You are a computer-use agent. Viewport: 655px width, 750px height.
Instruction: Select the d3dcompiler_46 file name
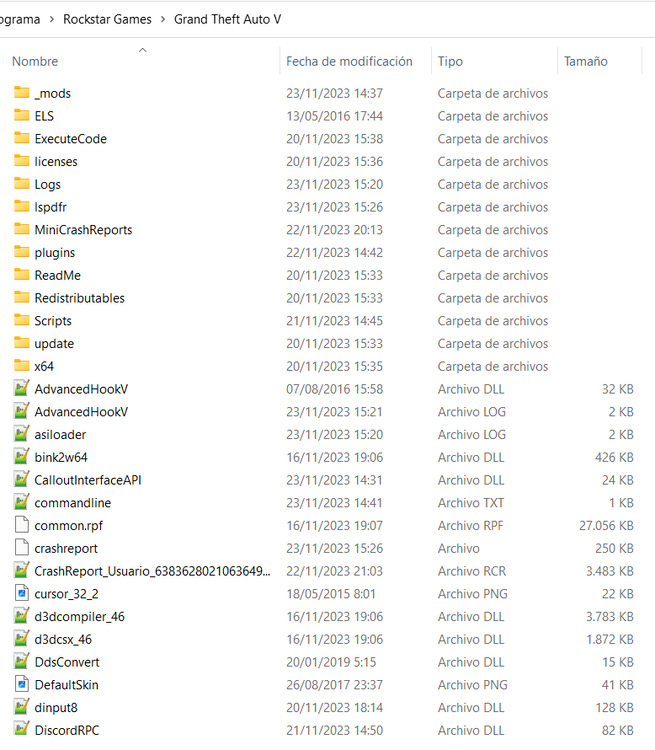(79, 617)
